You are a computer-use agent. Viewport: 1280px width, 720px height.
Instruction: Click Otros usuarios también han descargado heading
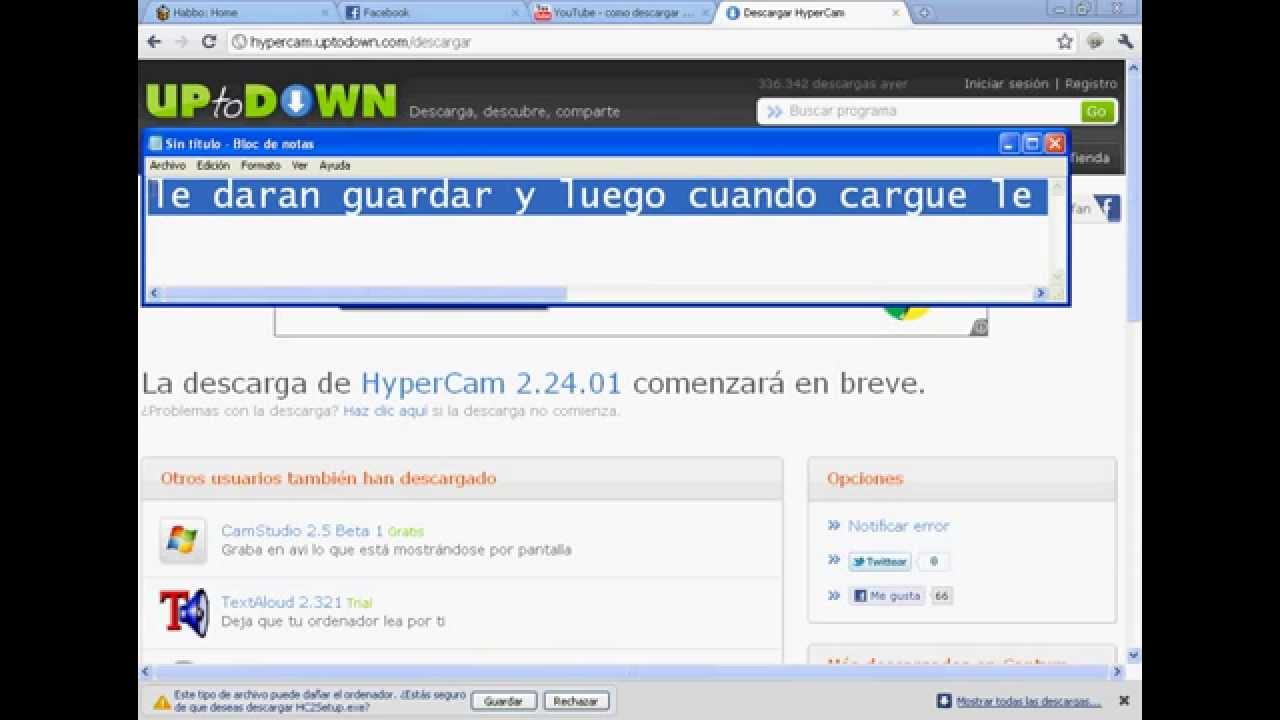click(328, 479)
